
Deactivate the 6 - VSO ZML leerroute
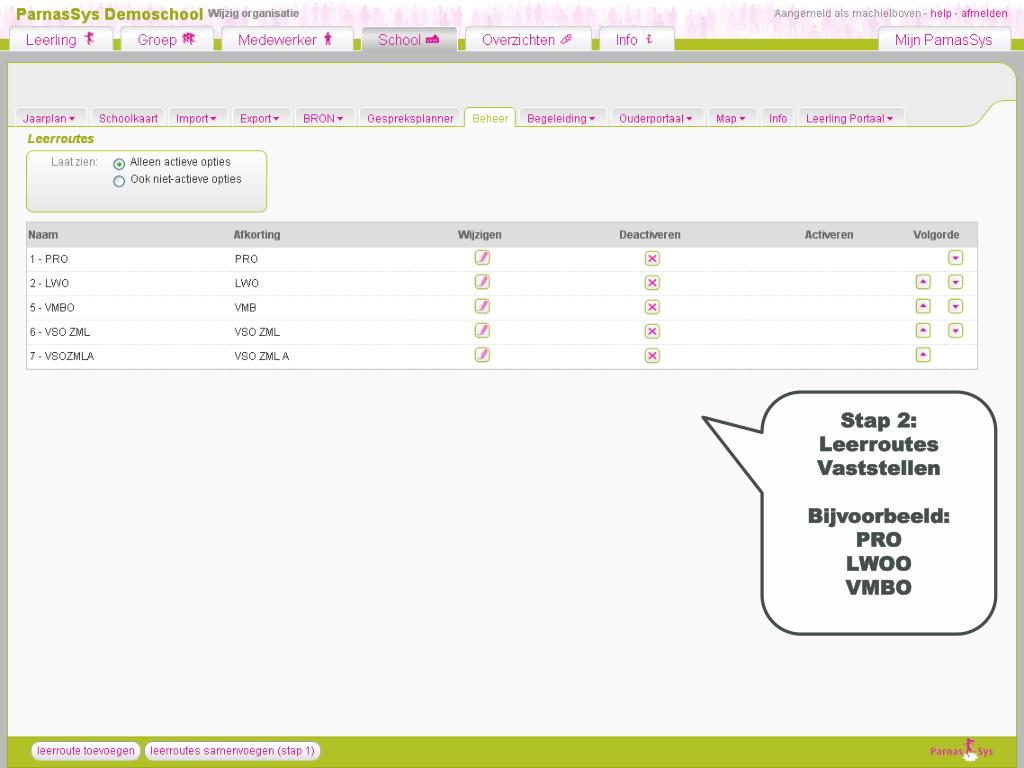click(x=652, y=332)
